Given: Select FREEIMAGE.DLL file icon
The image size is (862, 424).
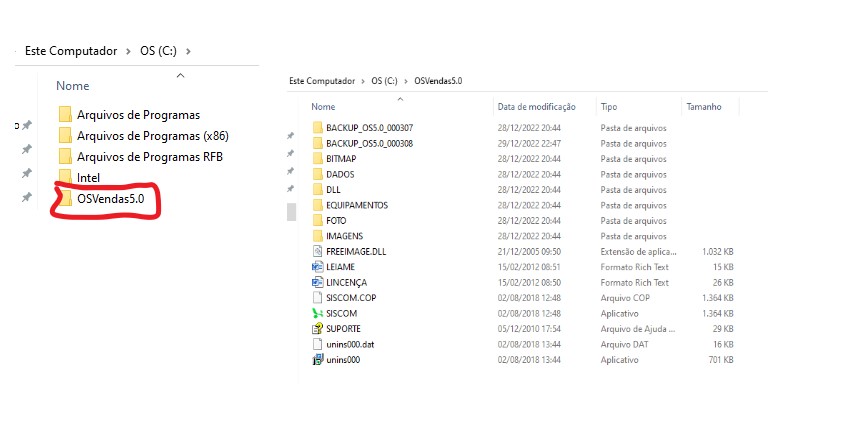Looking at the screenshot, I should tap(317, 251).
